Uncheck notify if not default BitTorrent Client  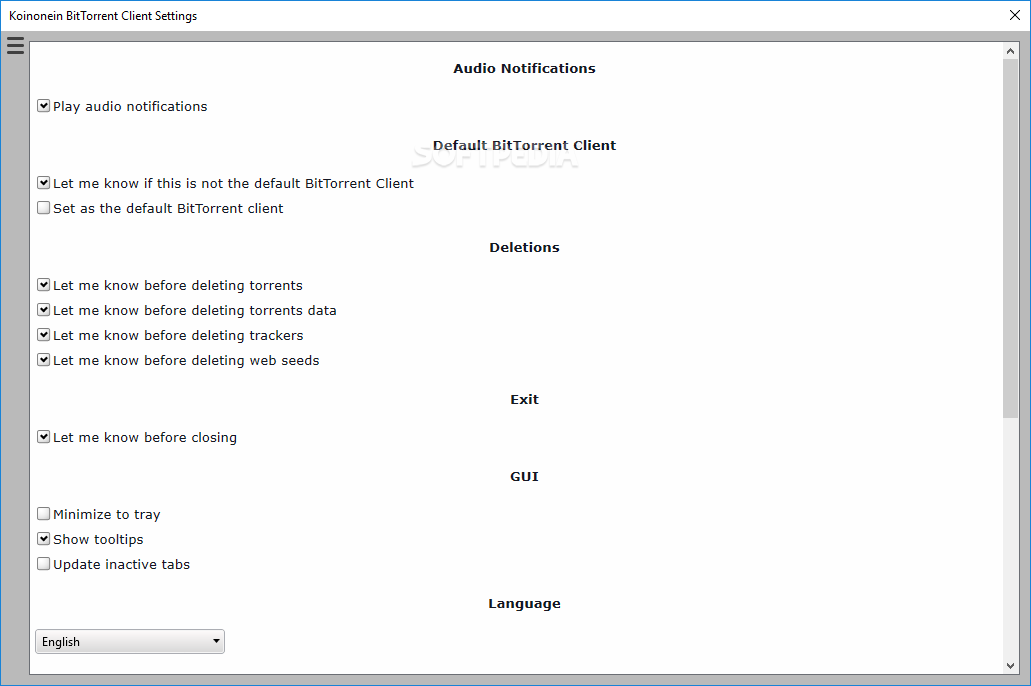[x=43, y=183]
